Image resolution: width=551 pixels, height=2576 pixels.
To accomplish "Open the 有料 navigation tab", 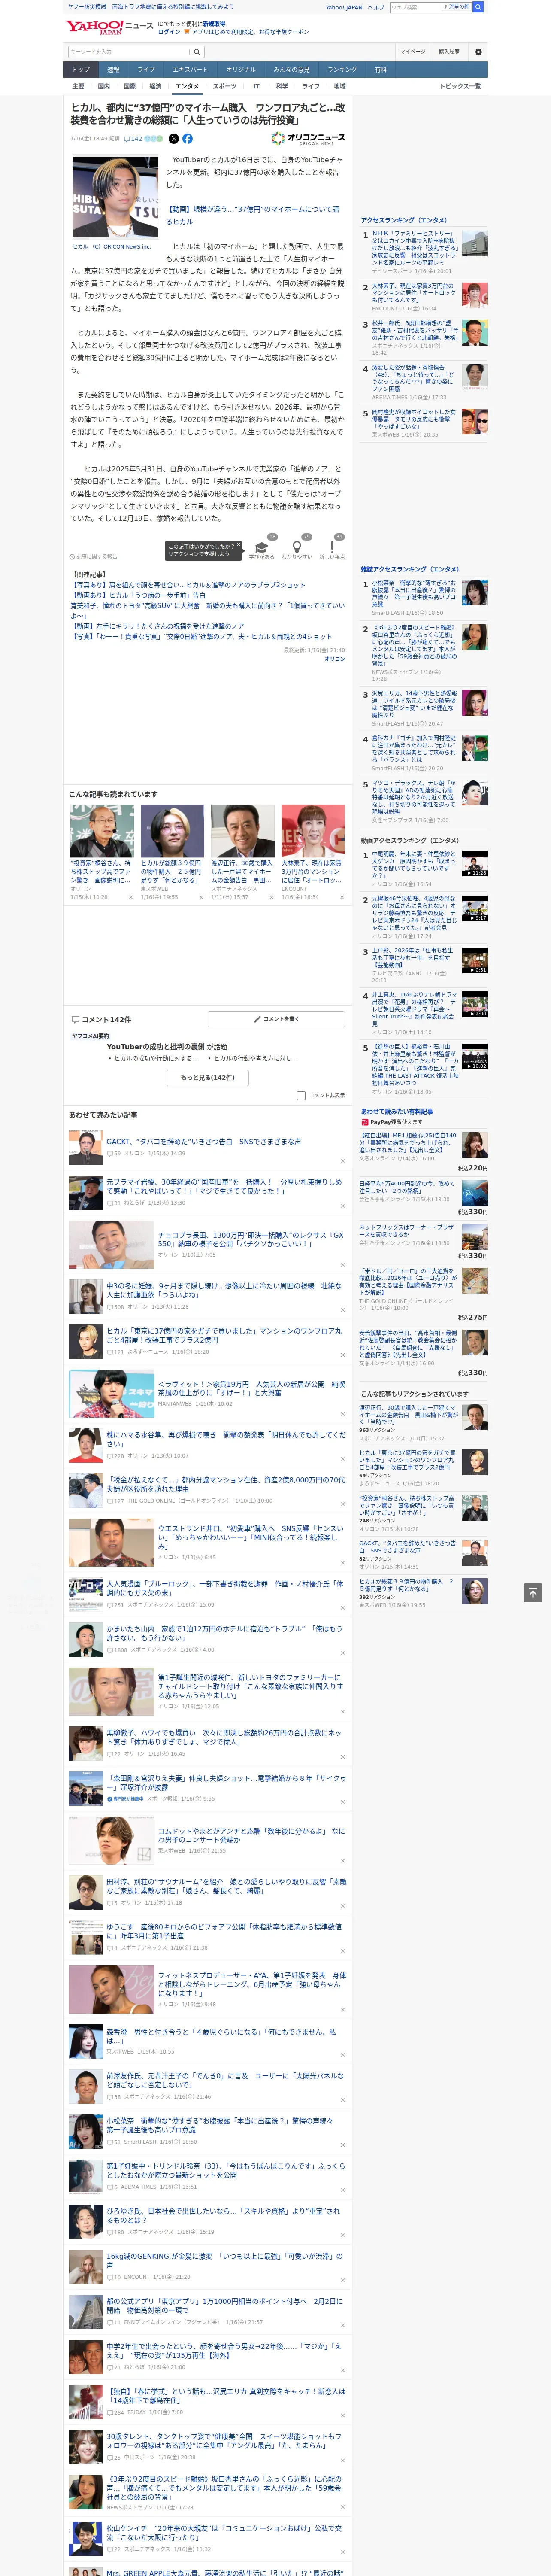I will point(380,70).
